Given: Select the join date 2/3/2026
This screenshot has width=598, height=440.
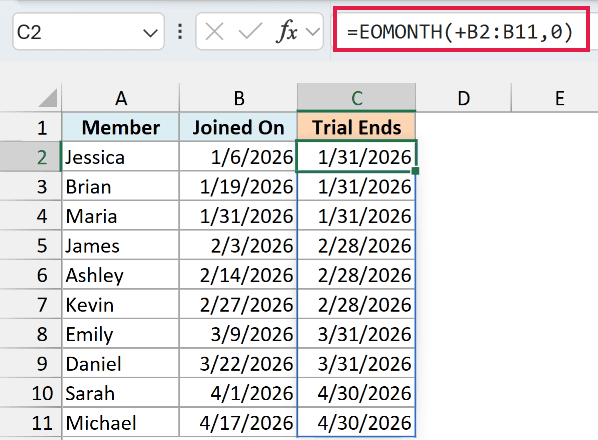Looking at the screenshot, I should [238, 245].
